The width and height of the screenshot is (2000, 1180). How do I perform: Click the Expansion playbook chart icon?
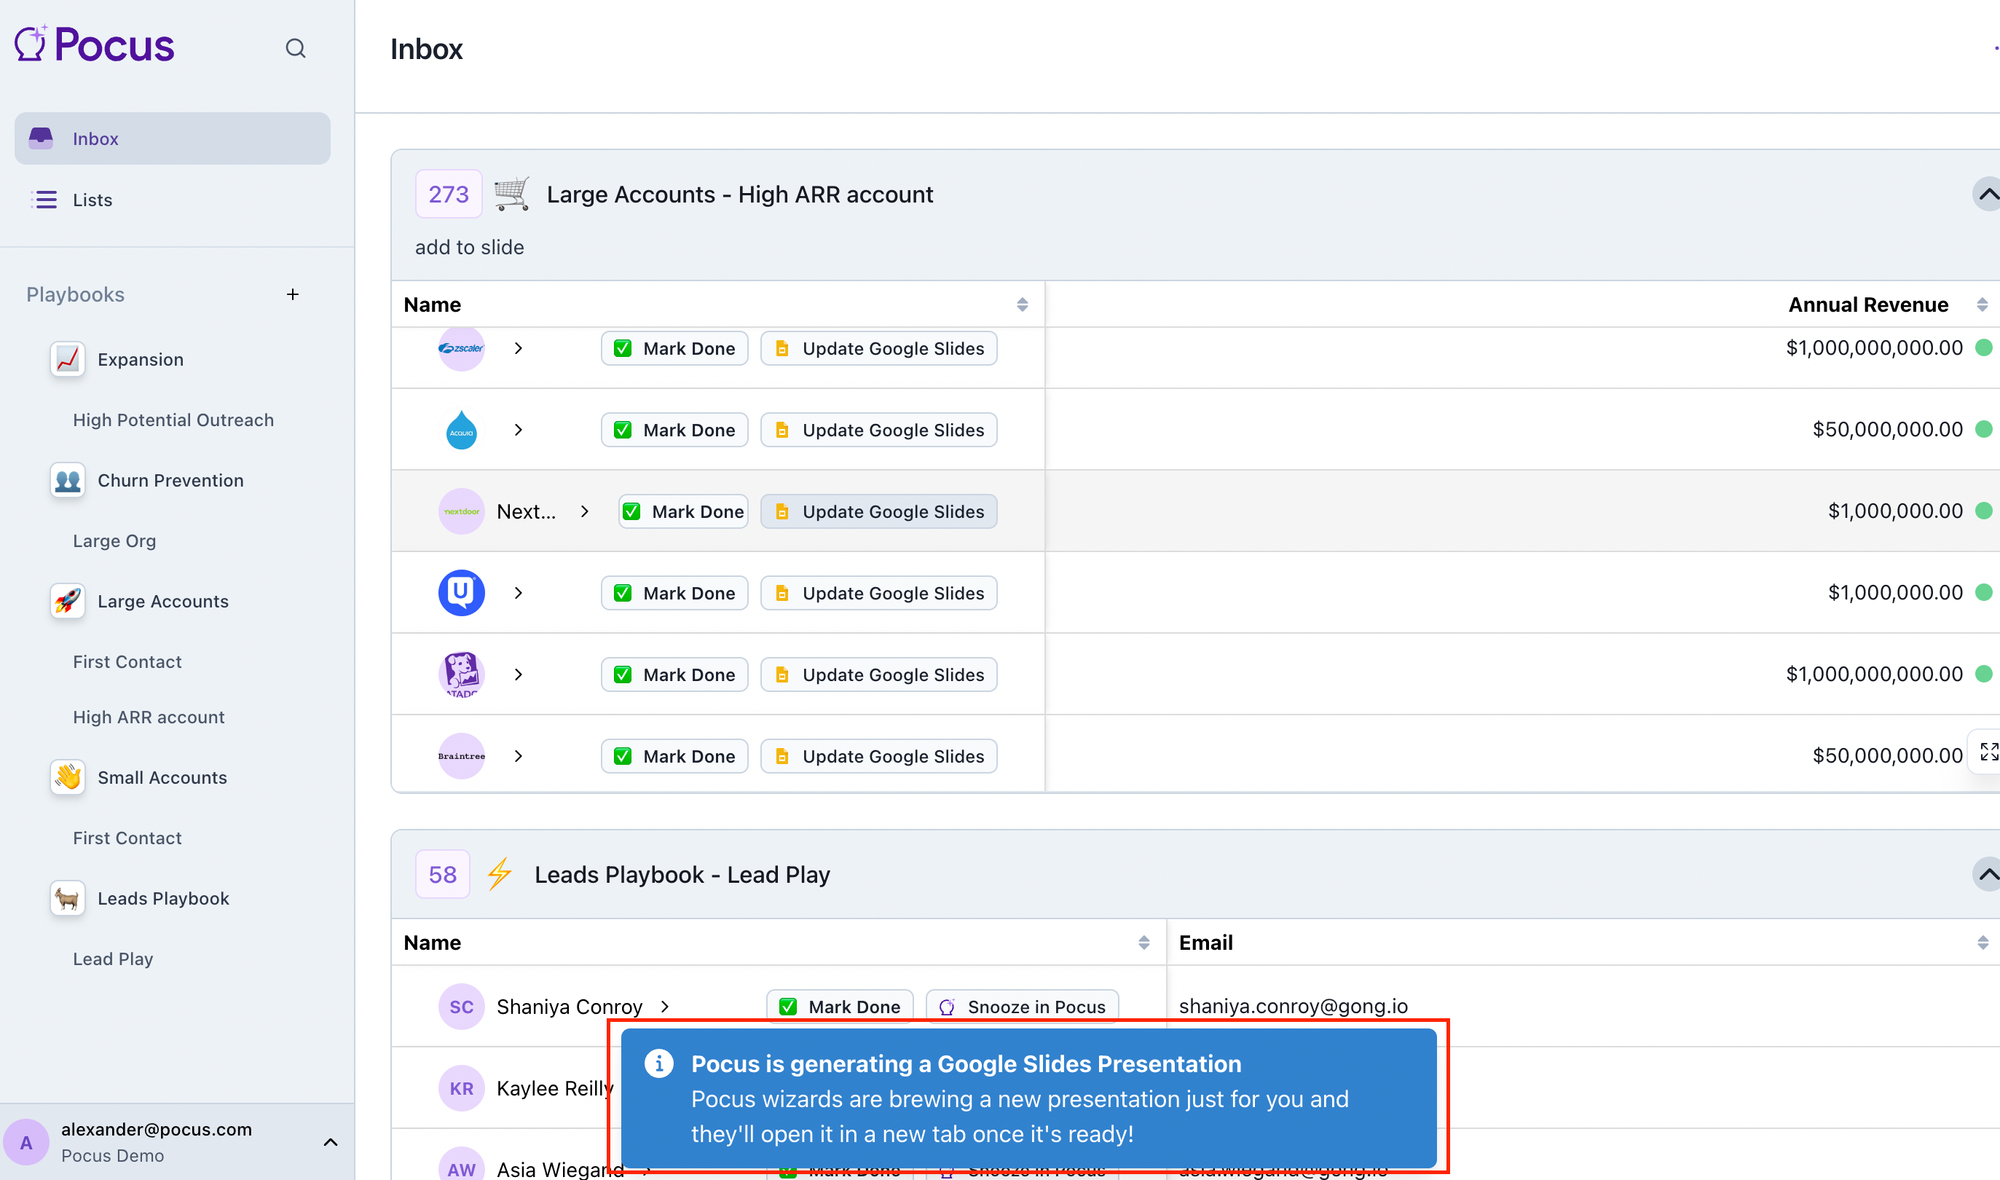(x=67, y=359)
